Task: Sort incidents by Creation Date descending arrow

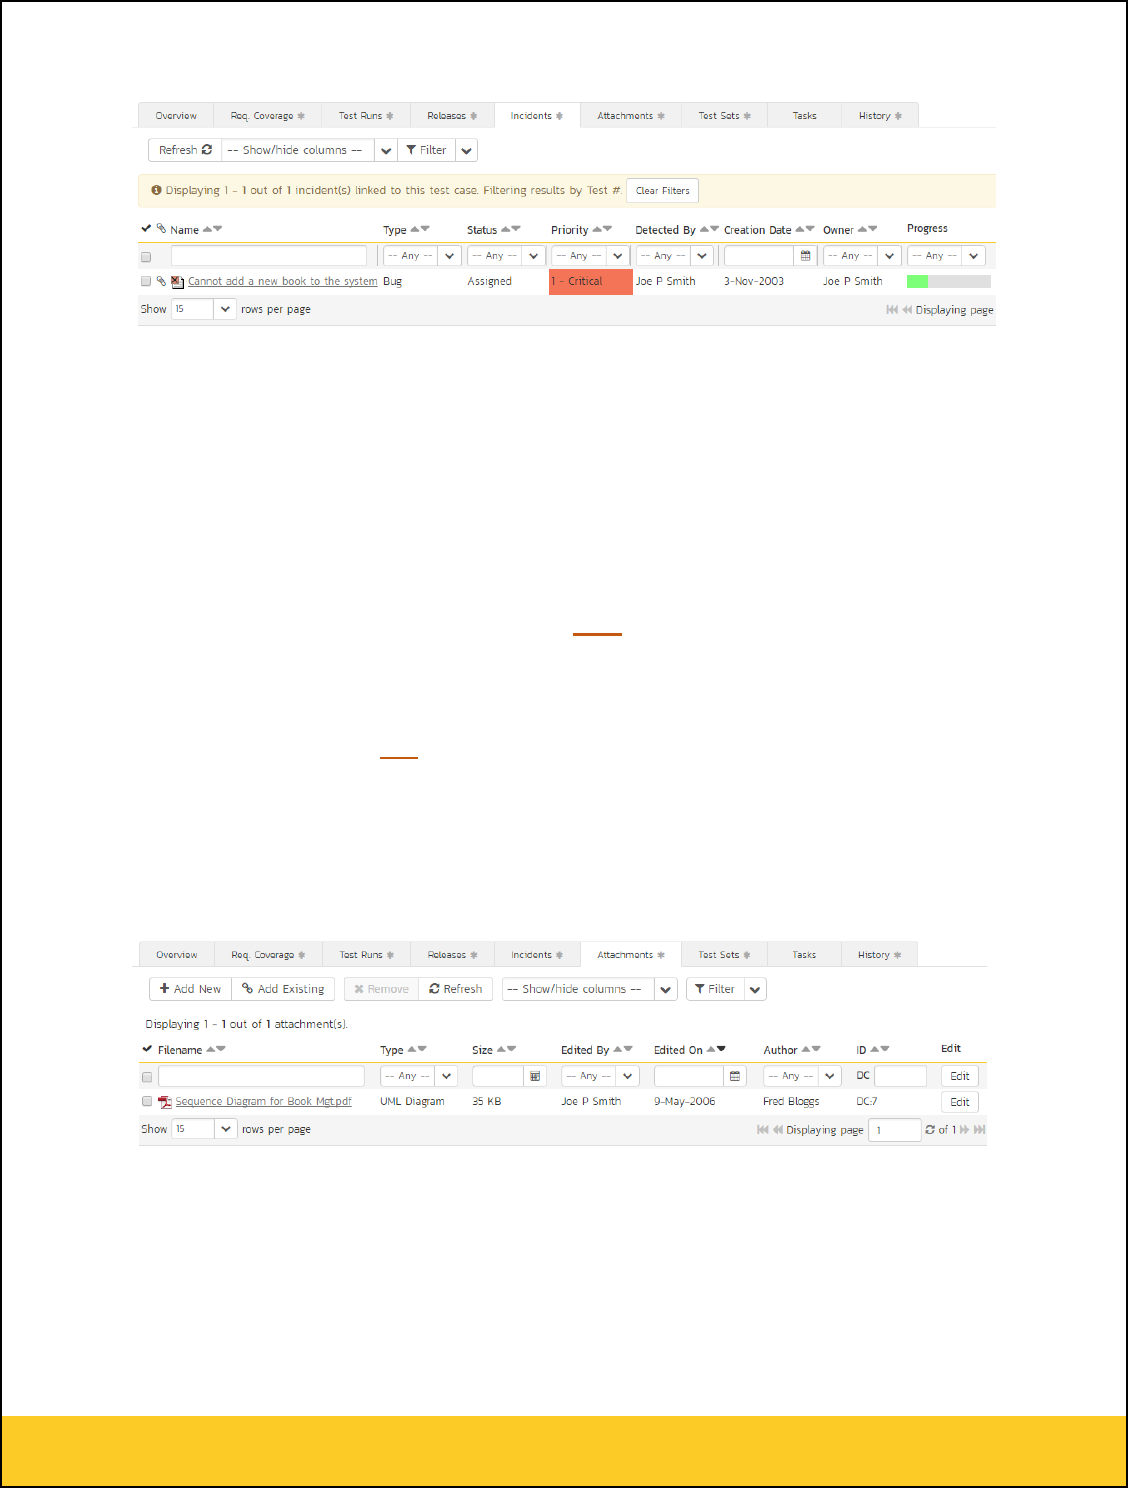Action: (x=810, y=229)
